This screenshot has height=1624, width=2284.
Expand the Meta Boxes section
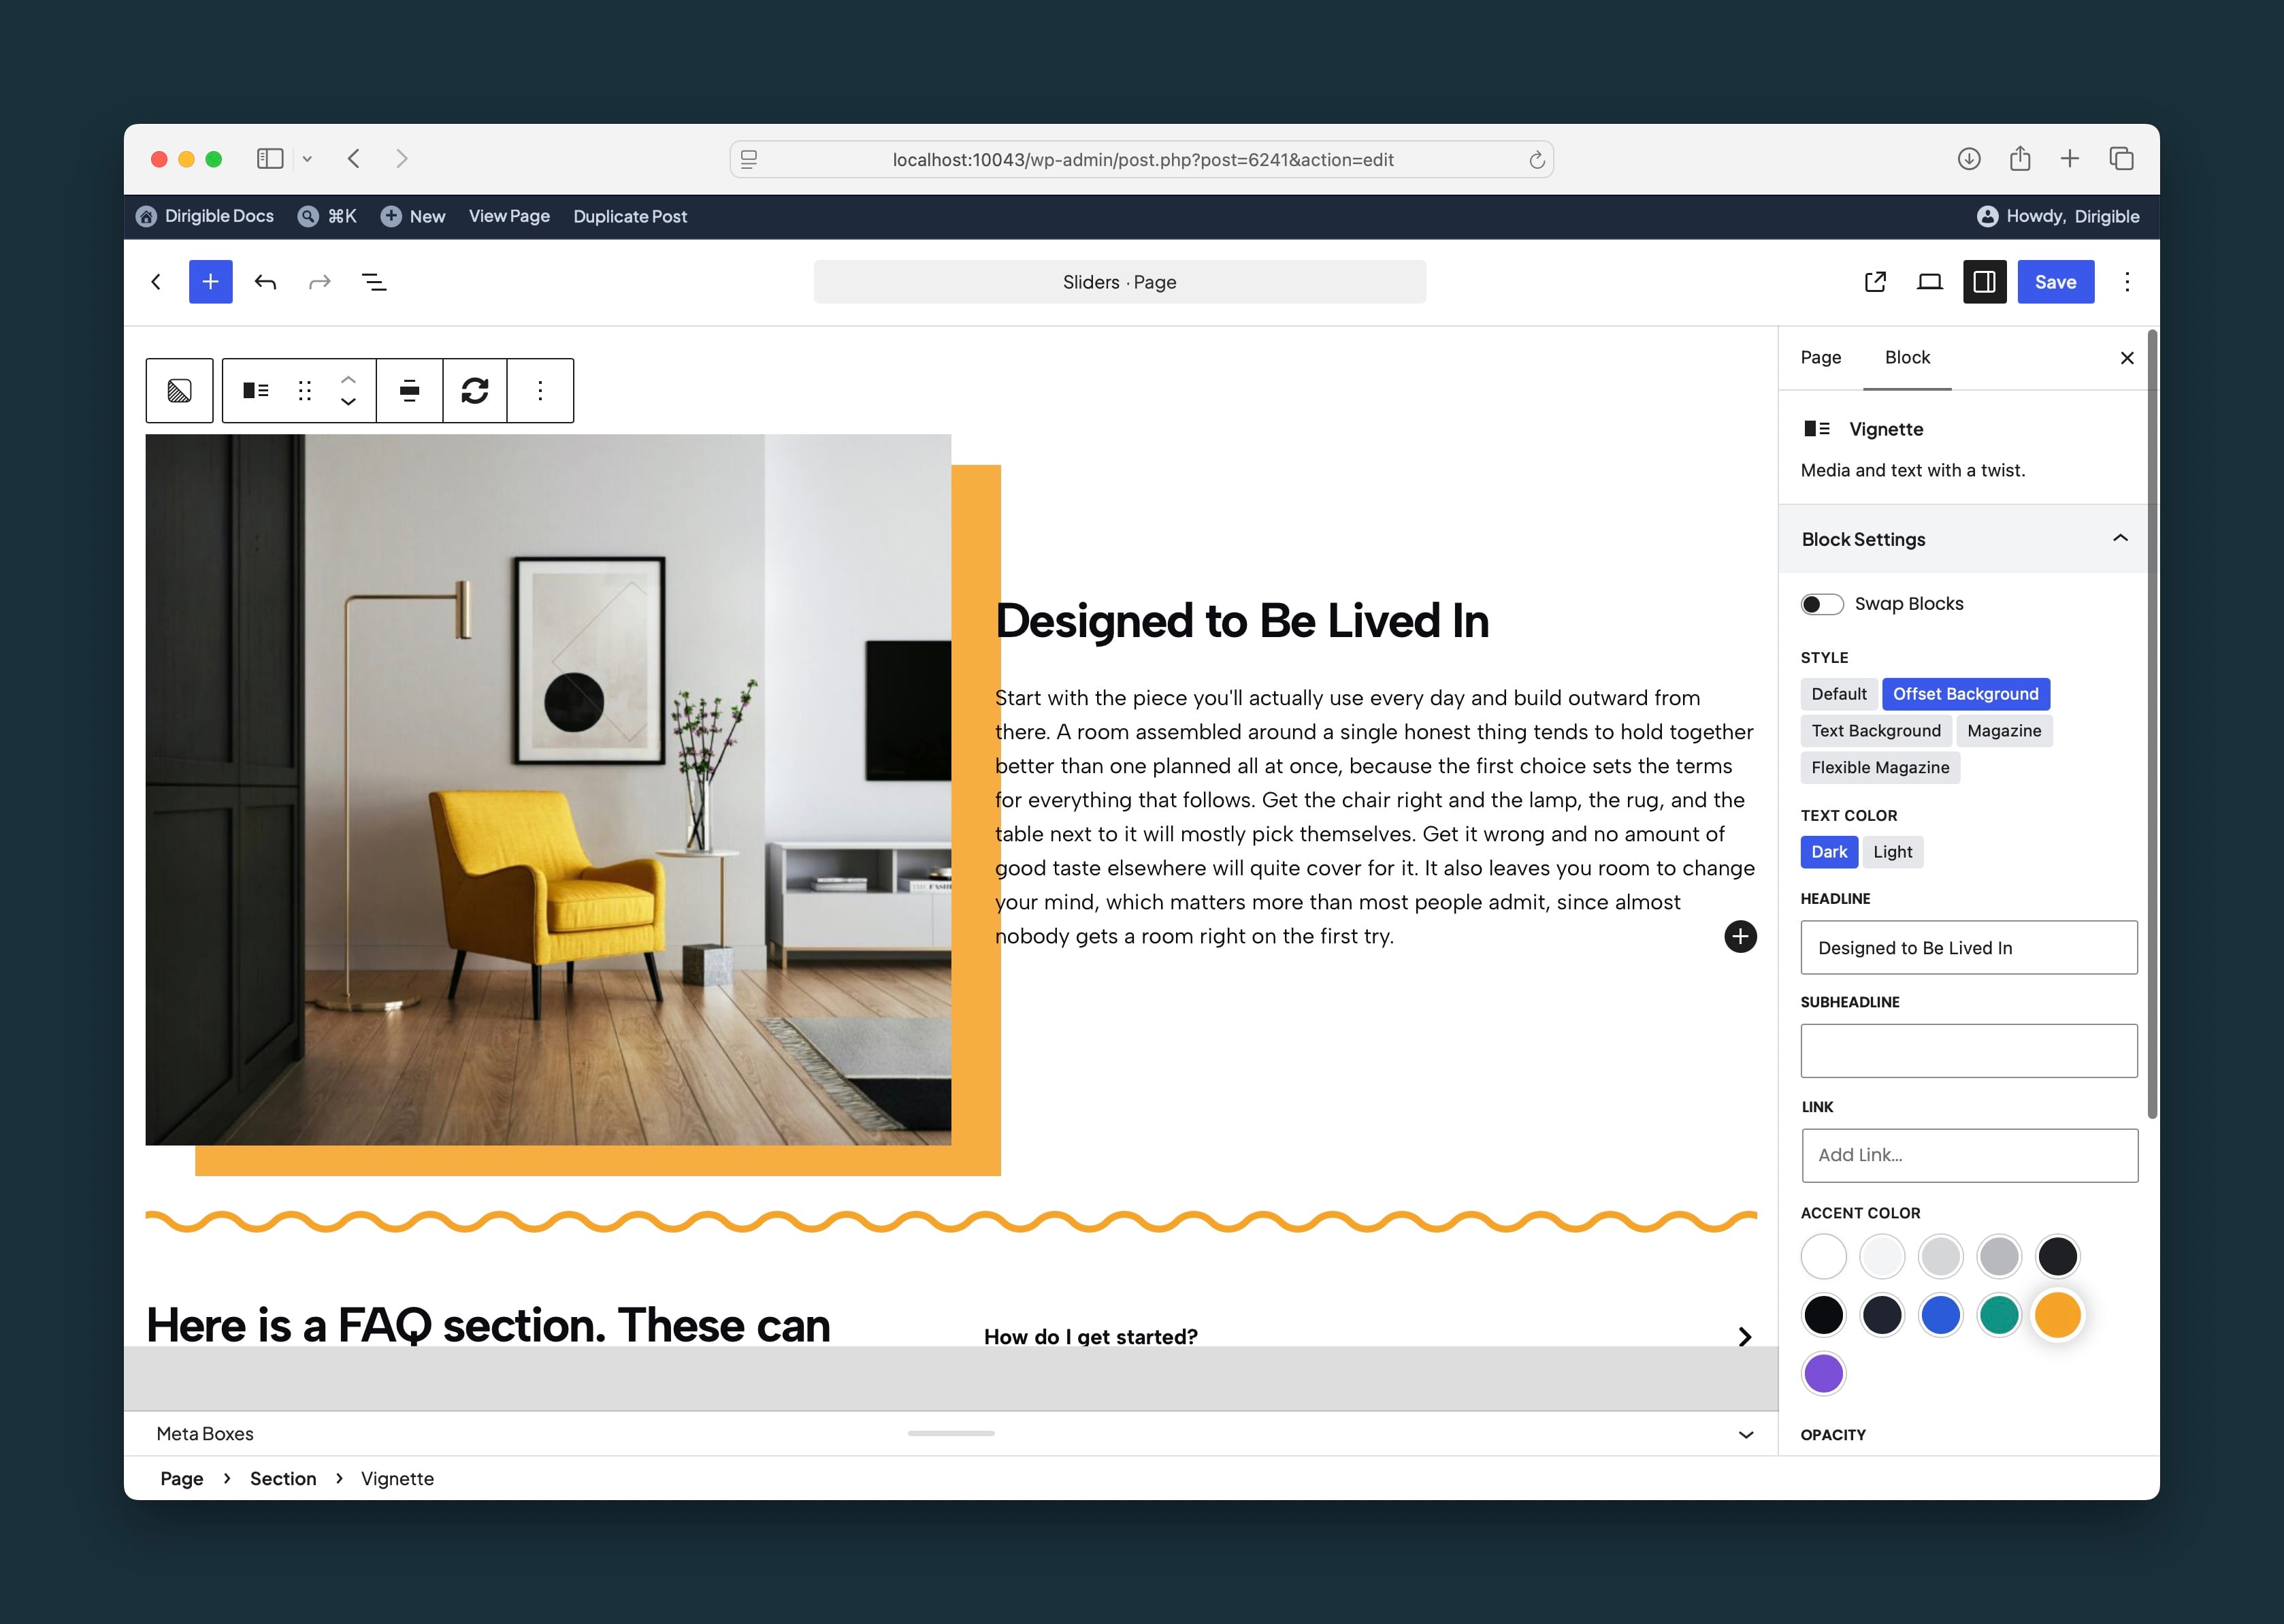(x=1746, y=1434)
